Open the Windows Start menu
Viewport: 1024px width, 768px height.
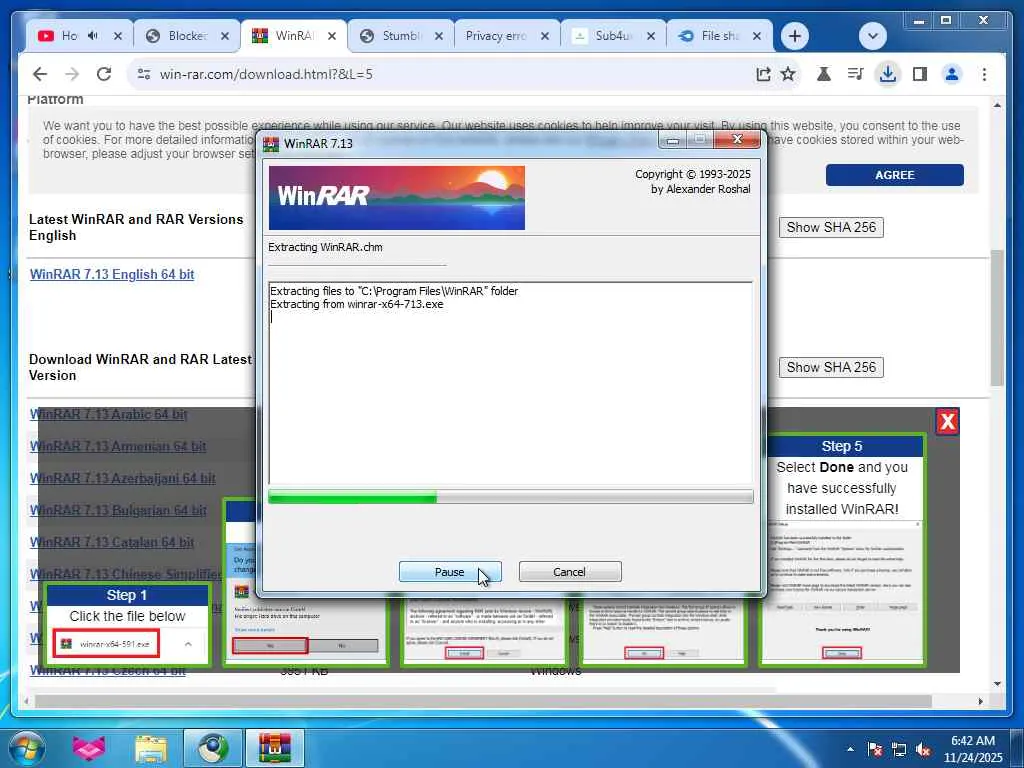click(x=26, y=748)
